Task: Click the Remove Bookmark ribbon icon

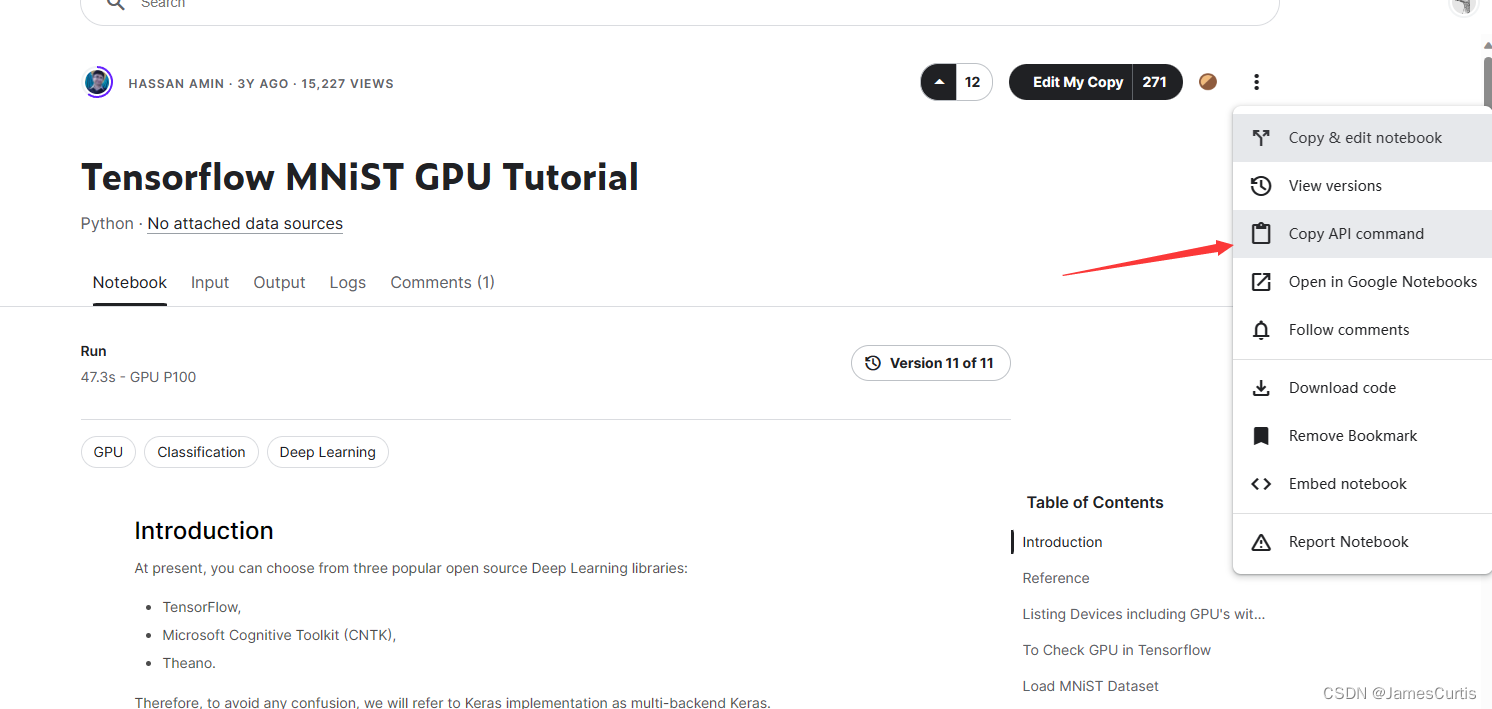Action: point(1261,436)
